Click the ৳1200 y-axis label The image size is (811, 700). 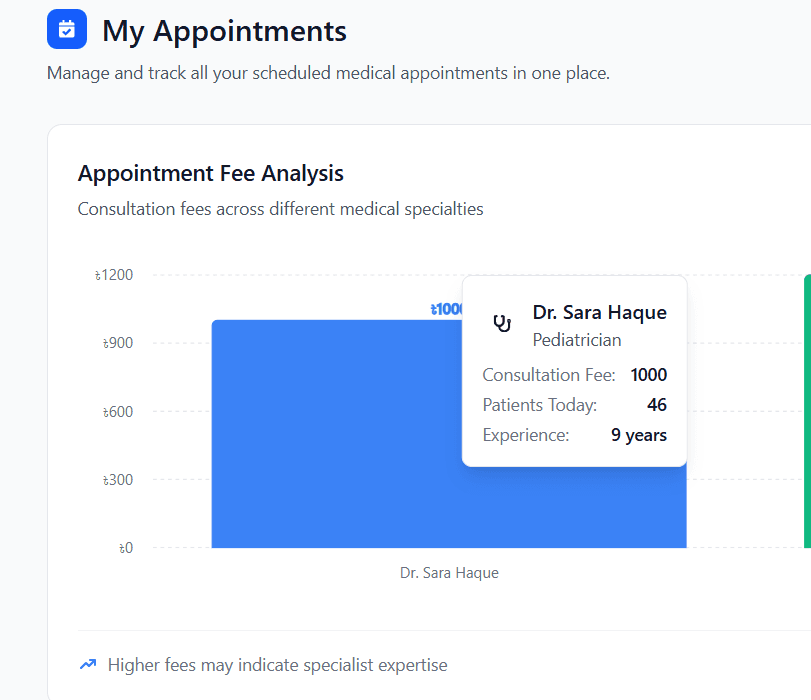coord(117,274)
